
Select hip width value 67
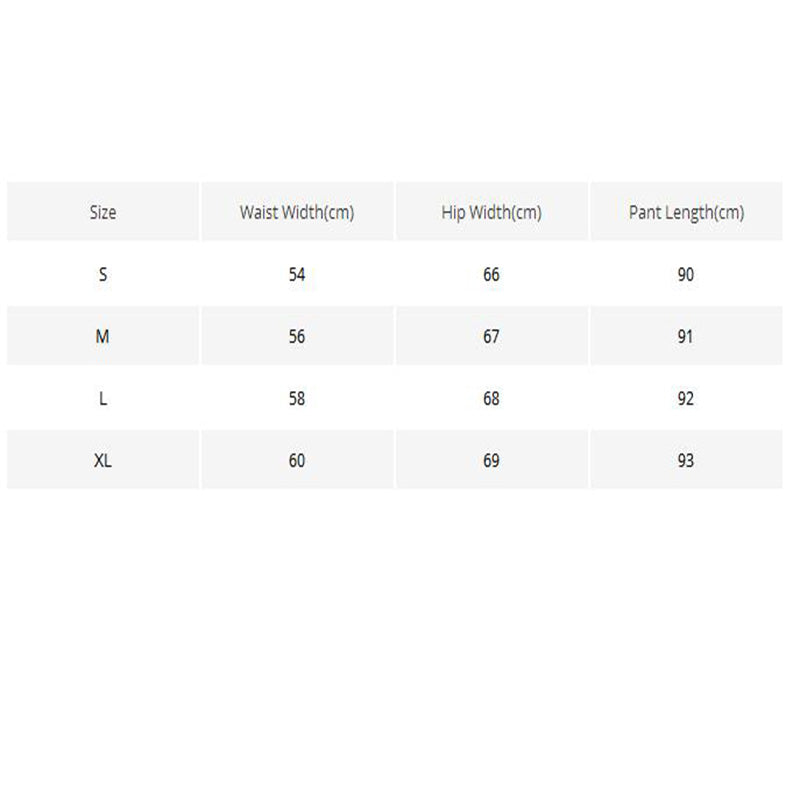491,337
